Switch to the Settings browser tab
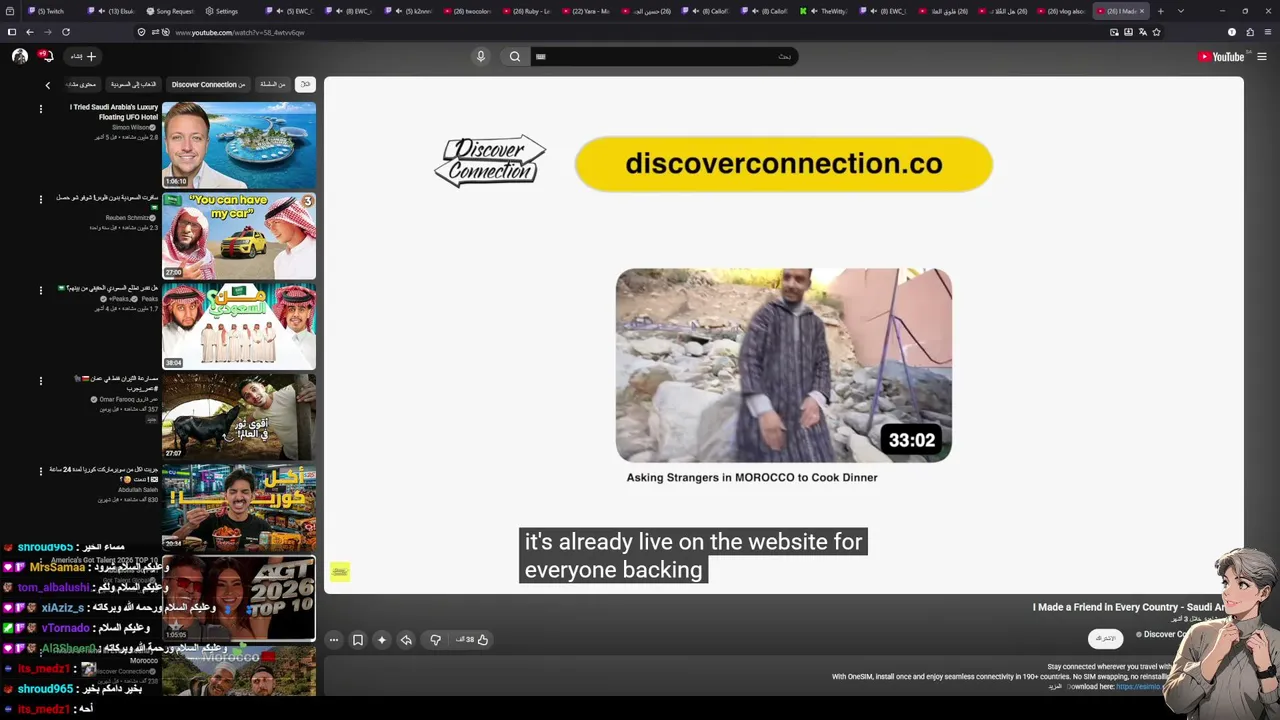 (224, 11)
